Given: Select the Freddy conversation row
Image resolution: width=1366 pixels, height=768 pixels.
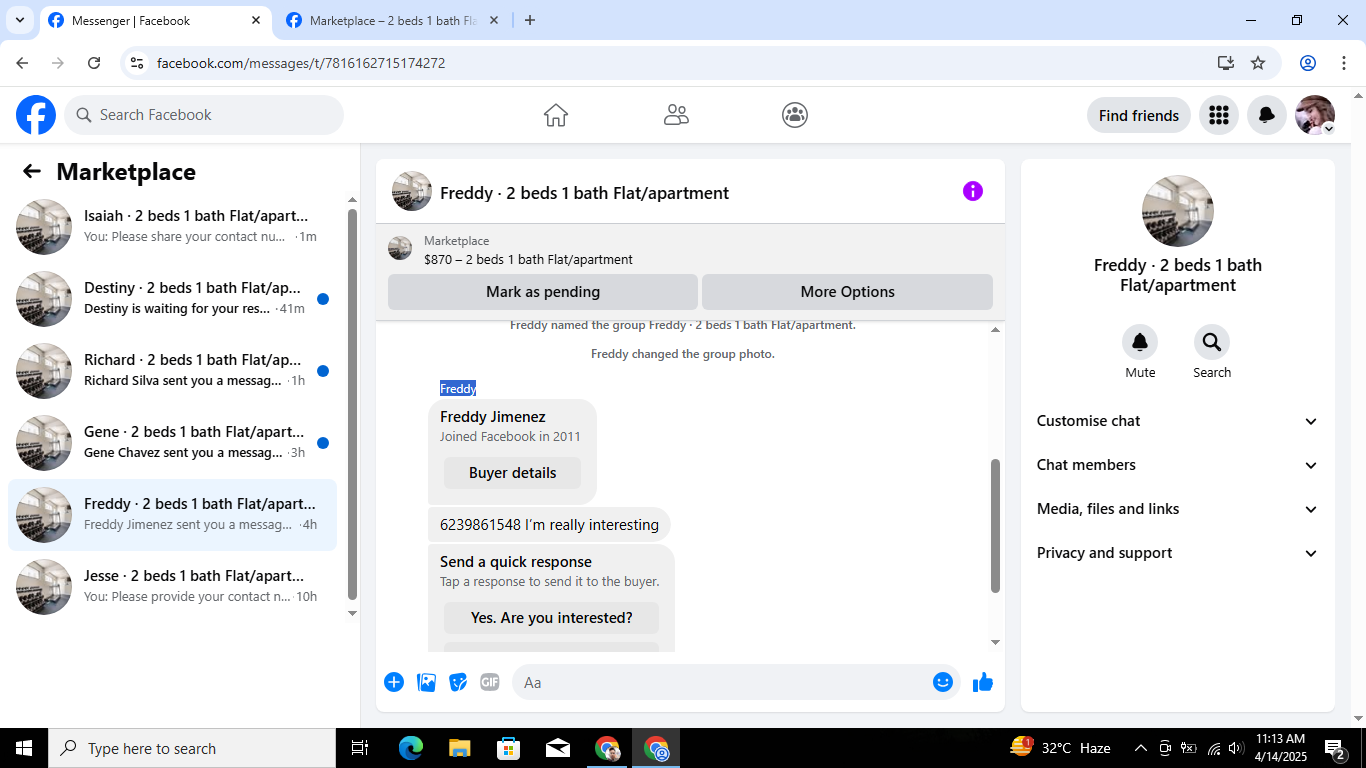Looking at the screenshot, I should coord(172,515).
